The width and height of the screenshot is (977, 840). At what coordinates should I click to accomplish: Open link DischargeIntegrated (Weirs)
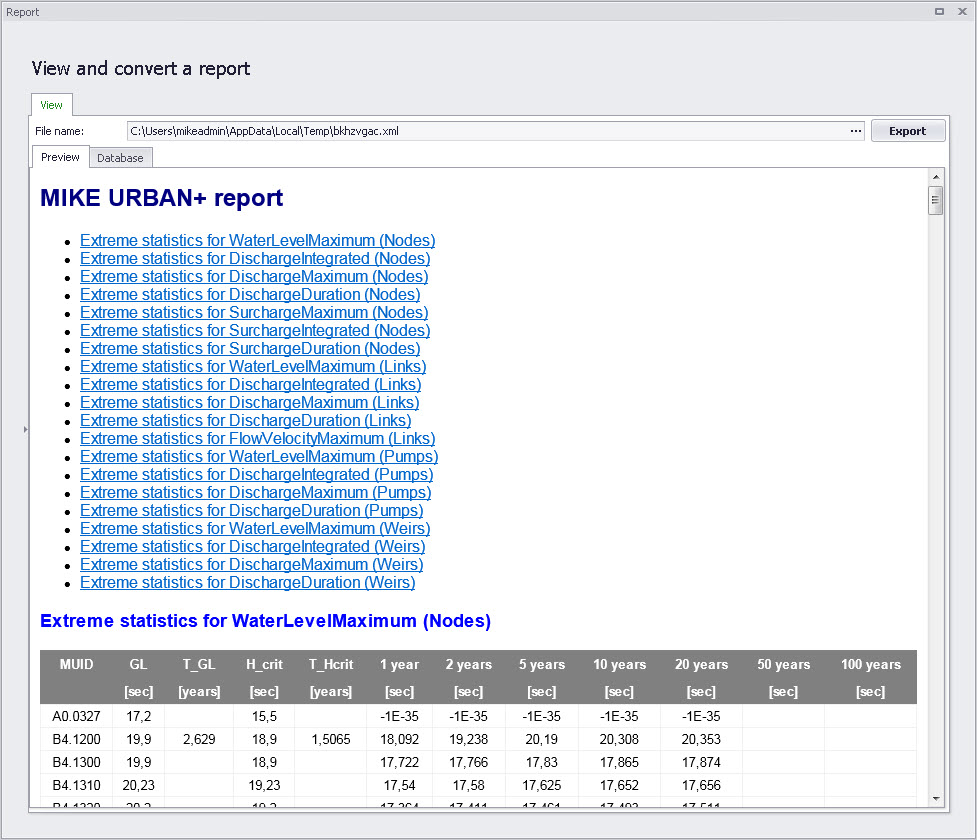coord(252,547)
